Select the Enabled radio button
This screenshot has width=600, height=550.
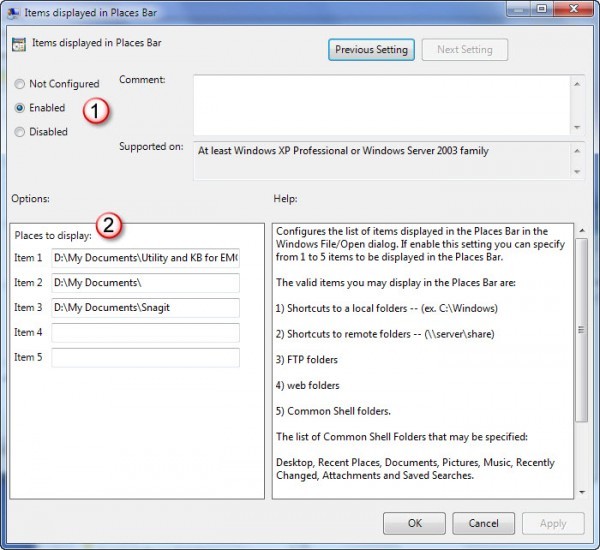20,108
